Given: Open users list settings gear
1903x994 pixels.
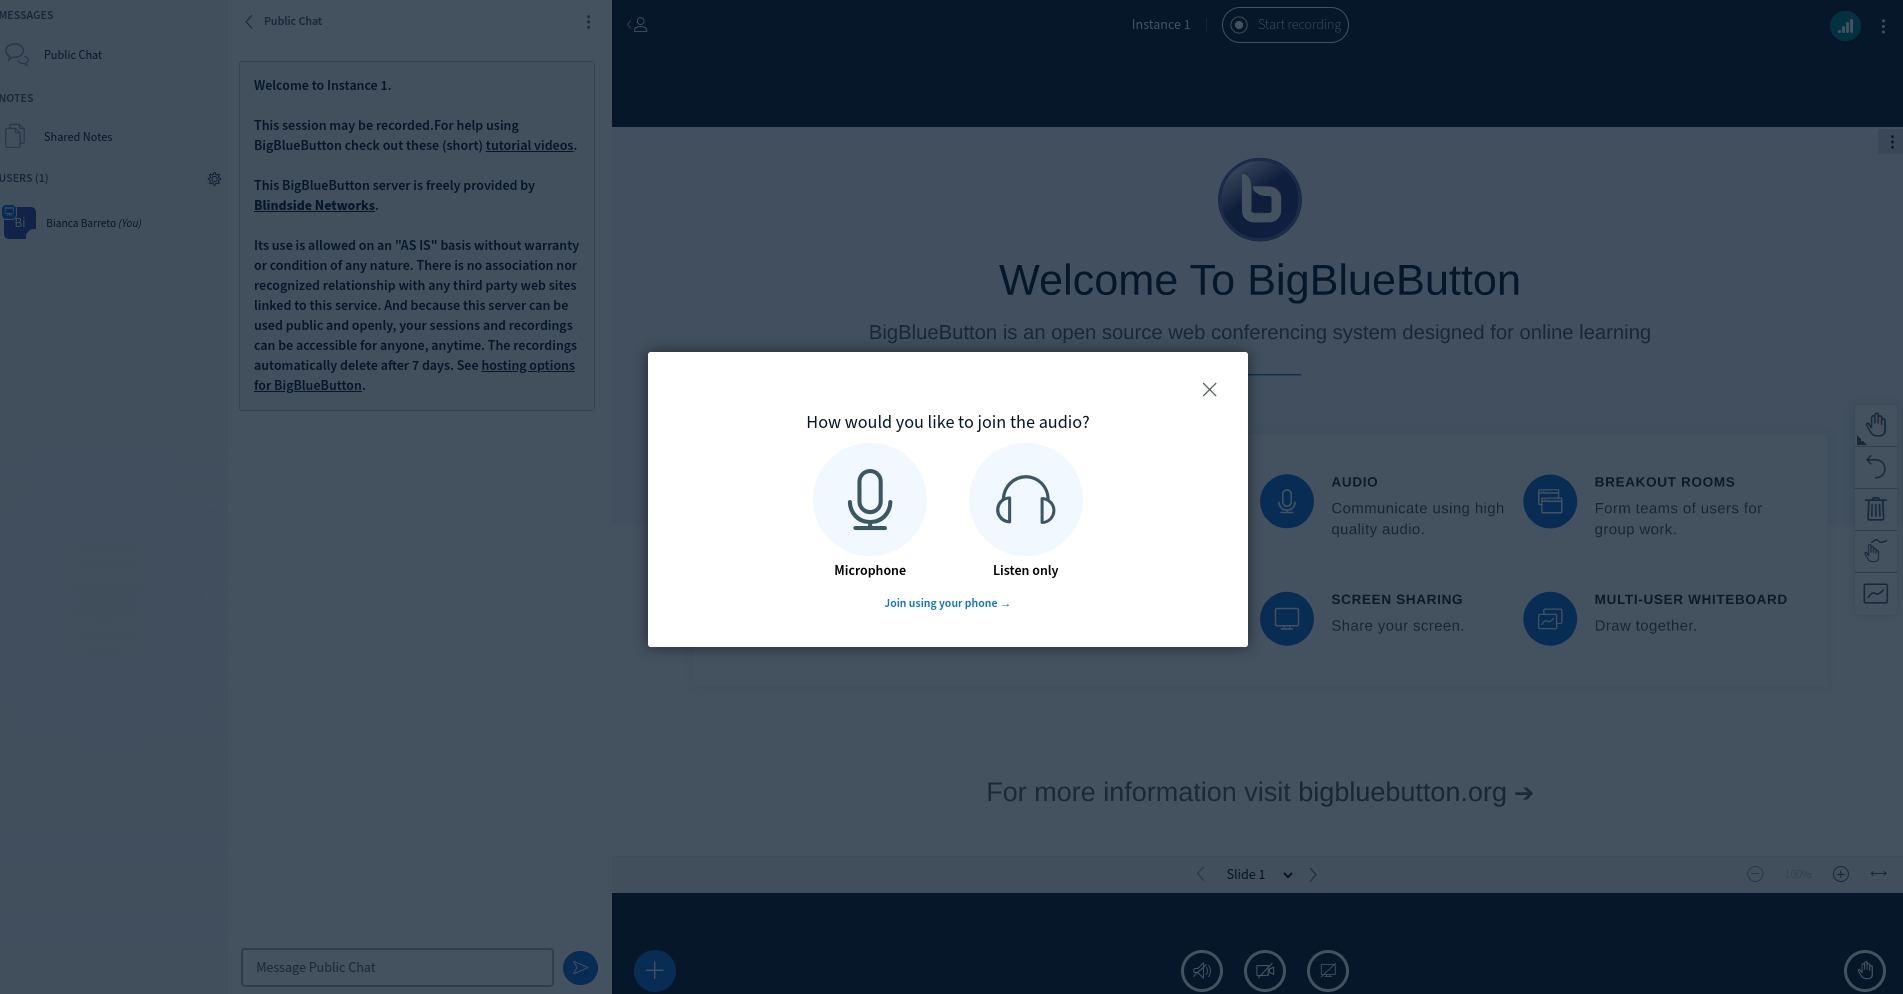Looking at the screenshot, I should [x=214, y=179].
